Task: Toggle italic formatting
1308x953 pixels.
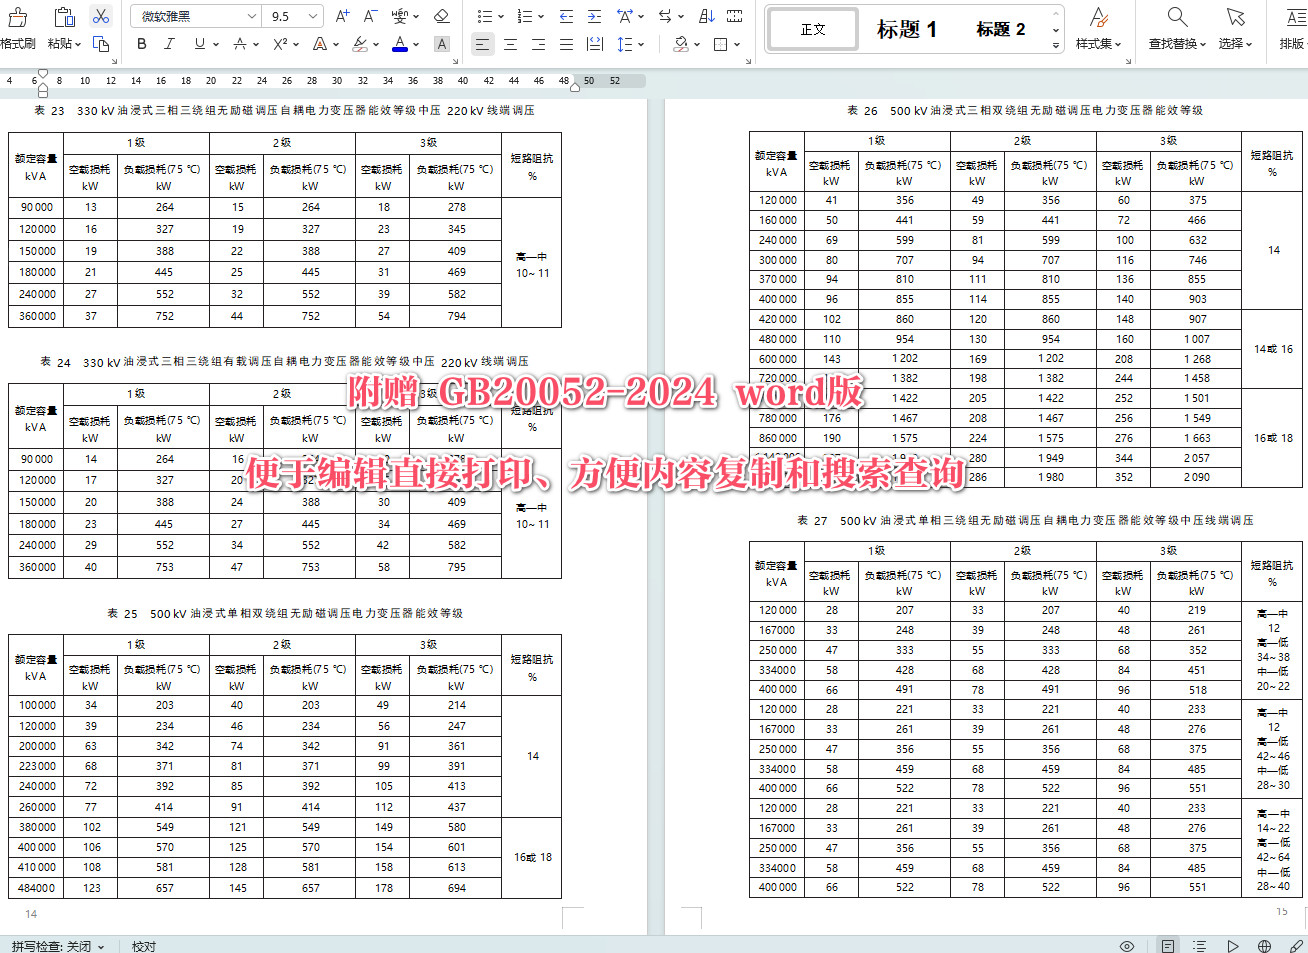Action: 167,44
